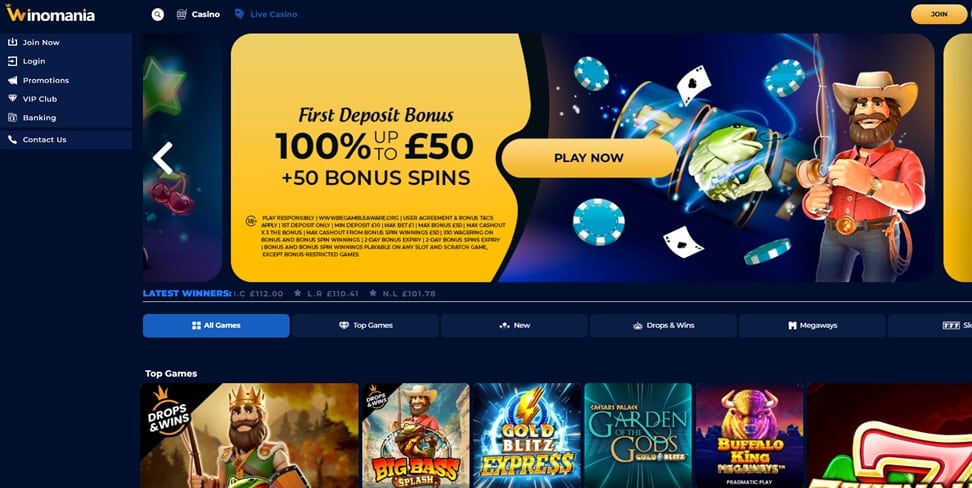Select the All Games tab

pyautogui.click(x=216, y=326)
